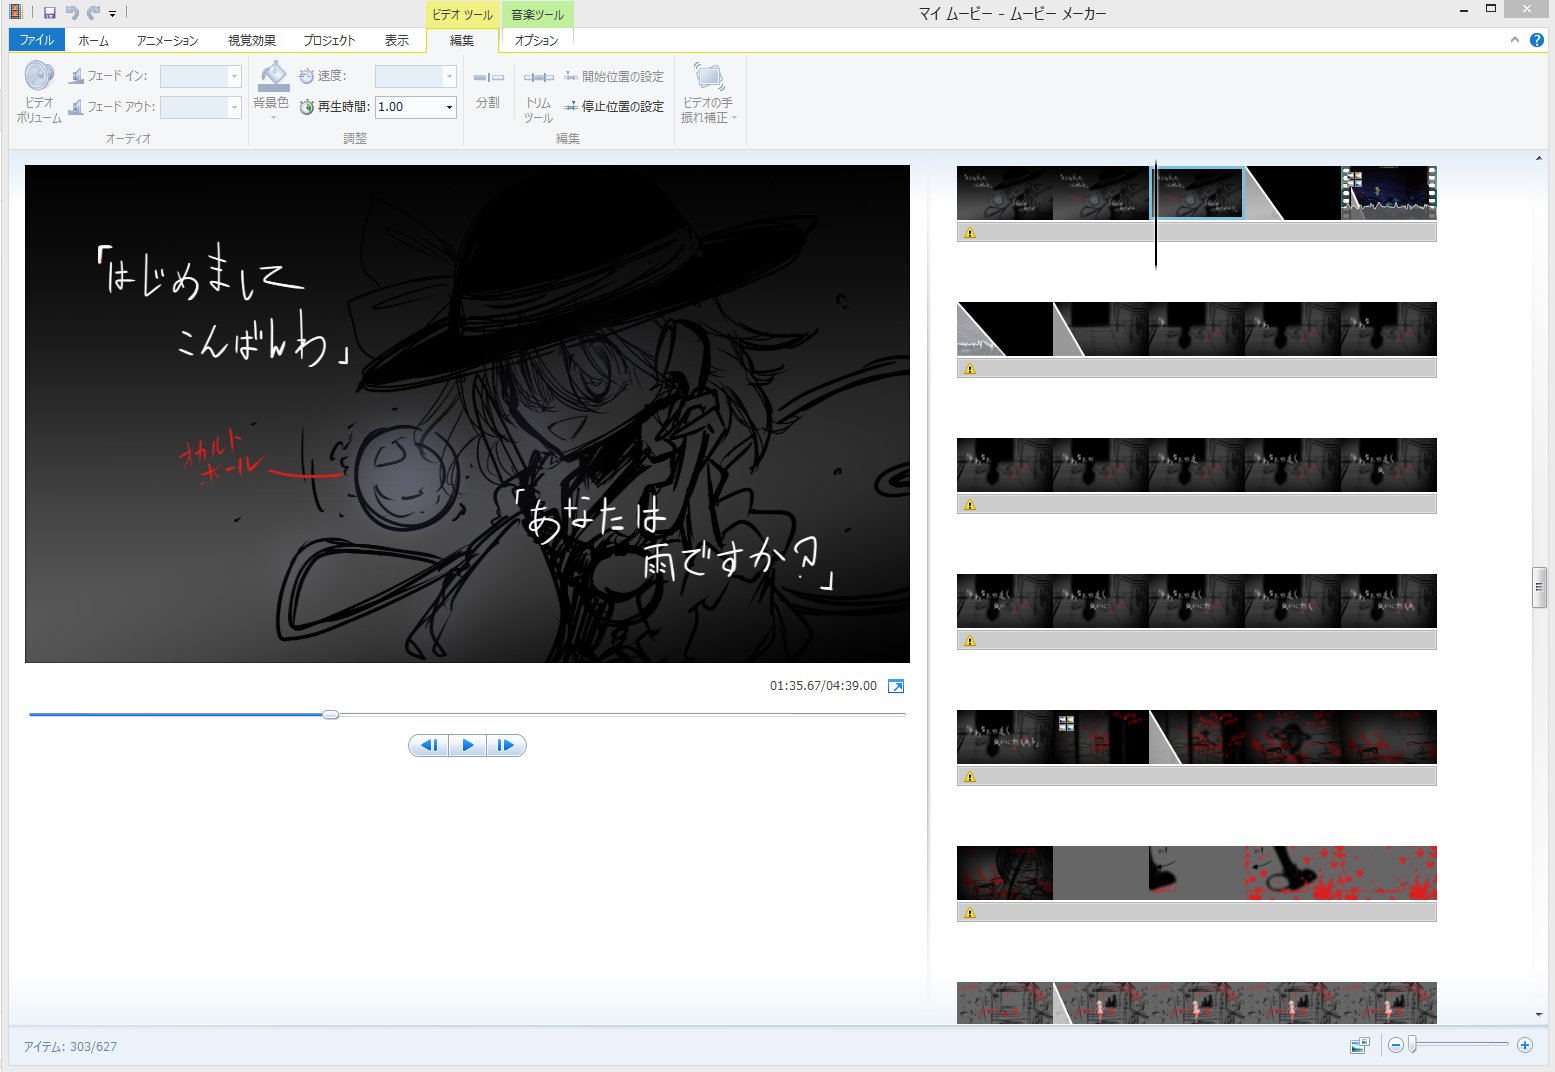Click the Redo arrow icon
Screen dimensions: 1555x1072
pos(93,13)
